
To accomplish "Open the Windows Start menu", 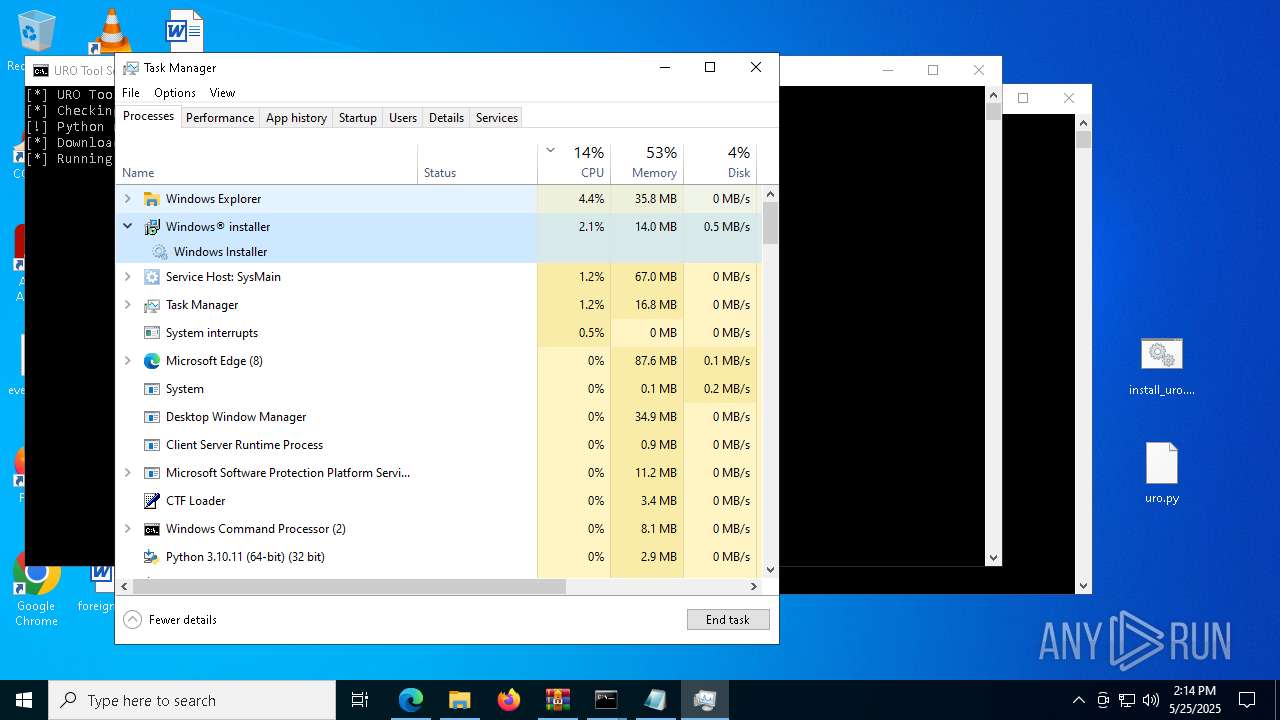I will (24, 700).
